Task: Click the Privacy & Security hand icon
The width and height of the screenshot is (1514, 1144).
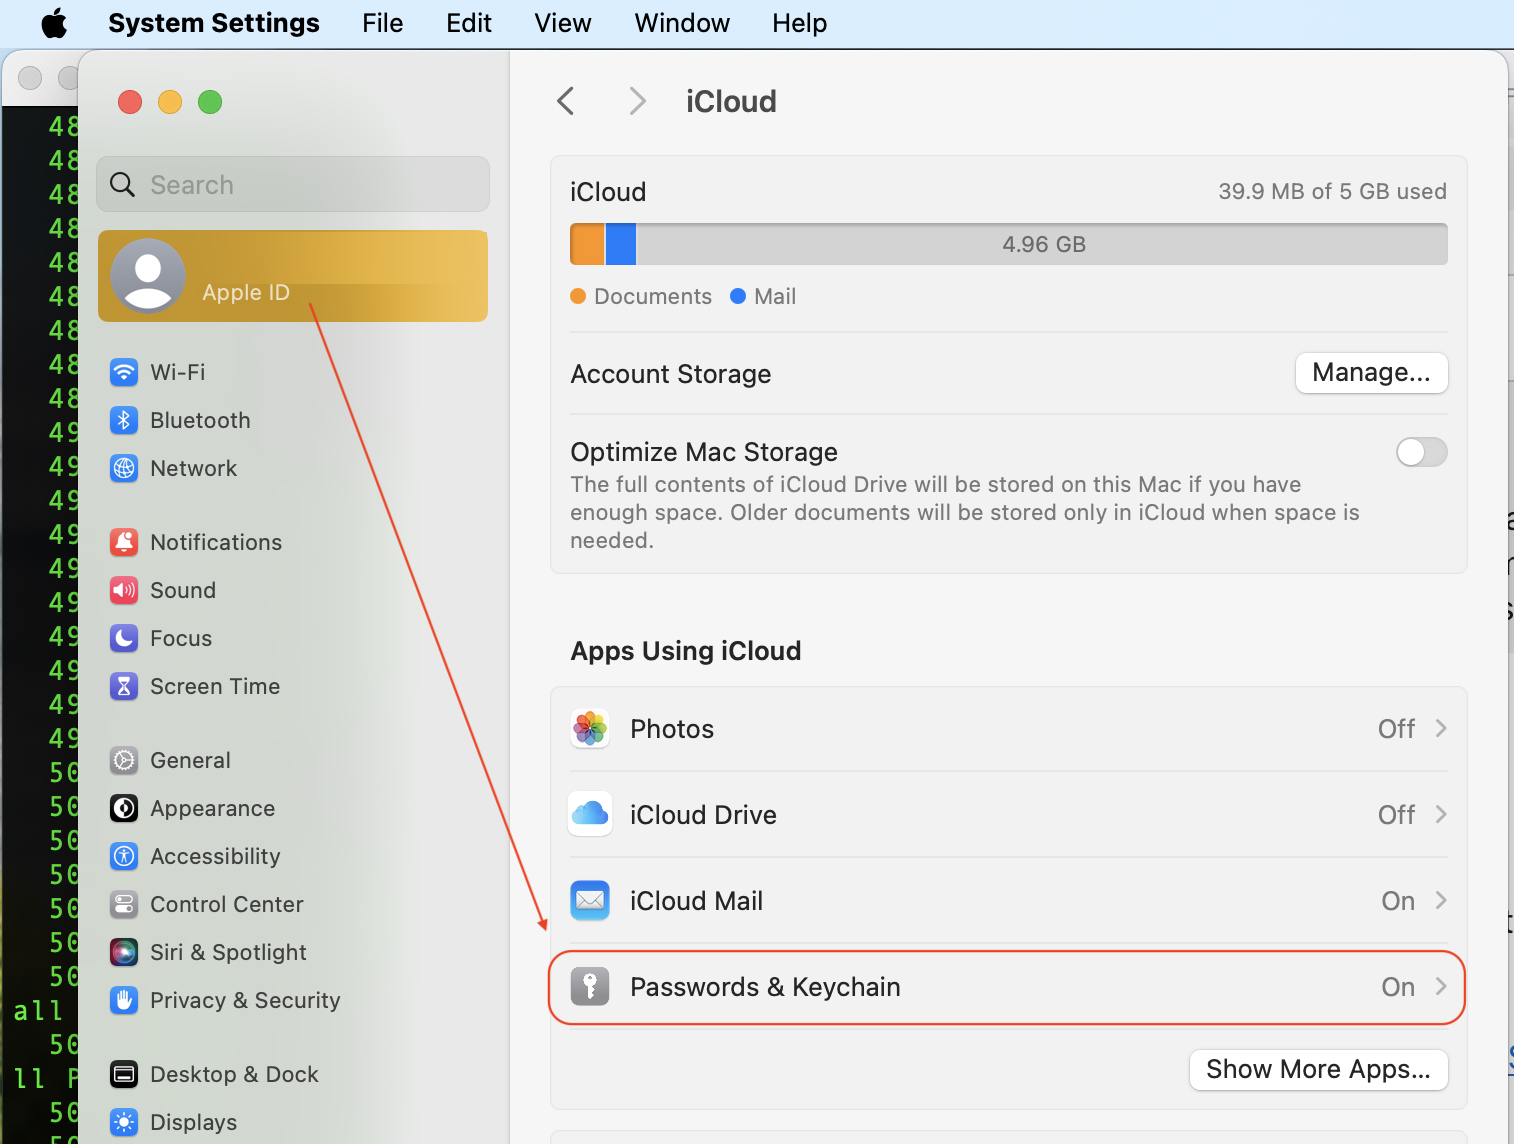Action: click(x=124, y=1000)
